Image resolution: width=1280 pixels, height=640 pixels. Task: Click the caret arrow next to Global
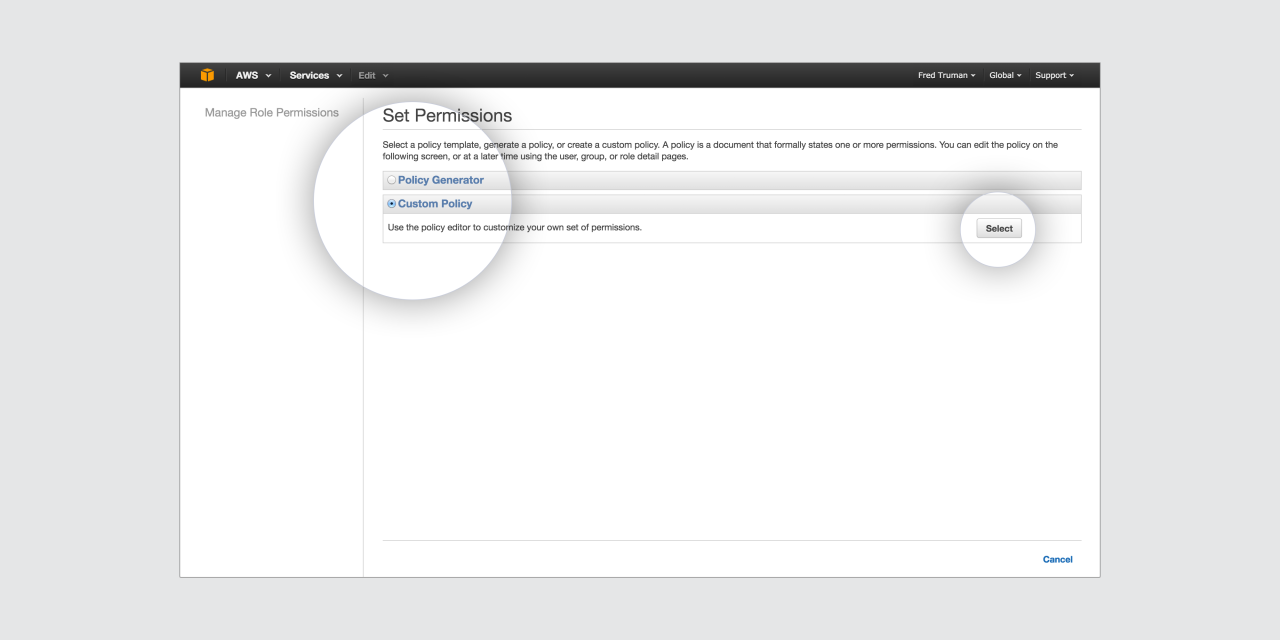[1019, 76]
